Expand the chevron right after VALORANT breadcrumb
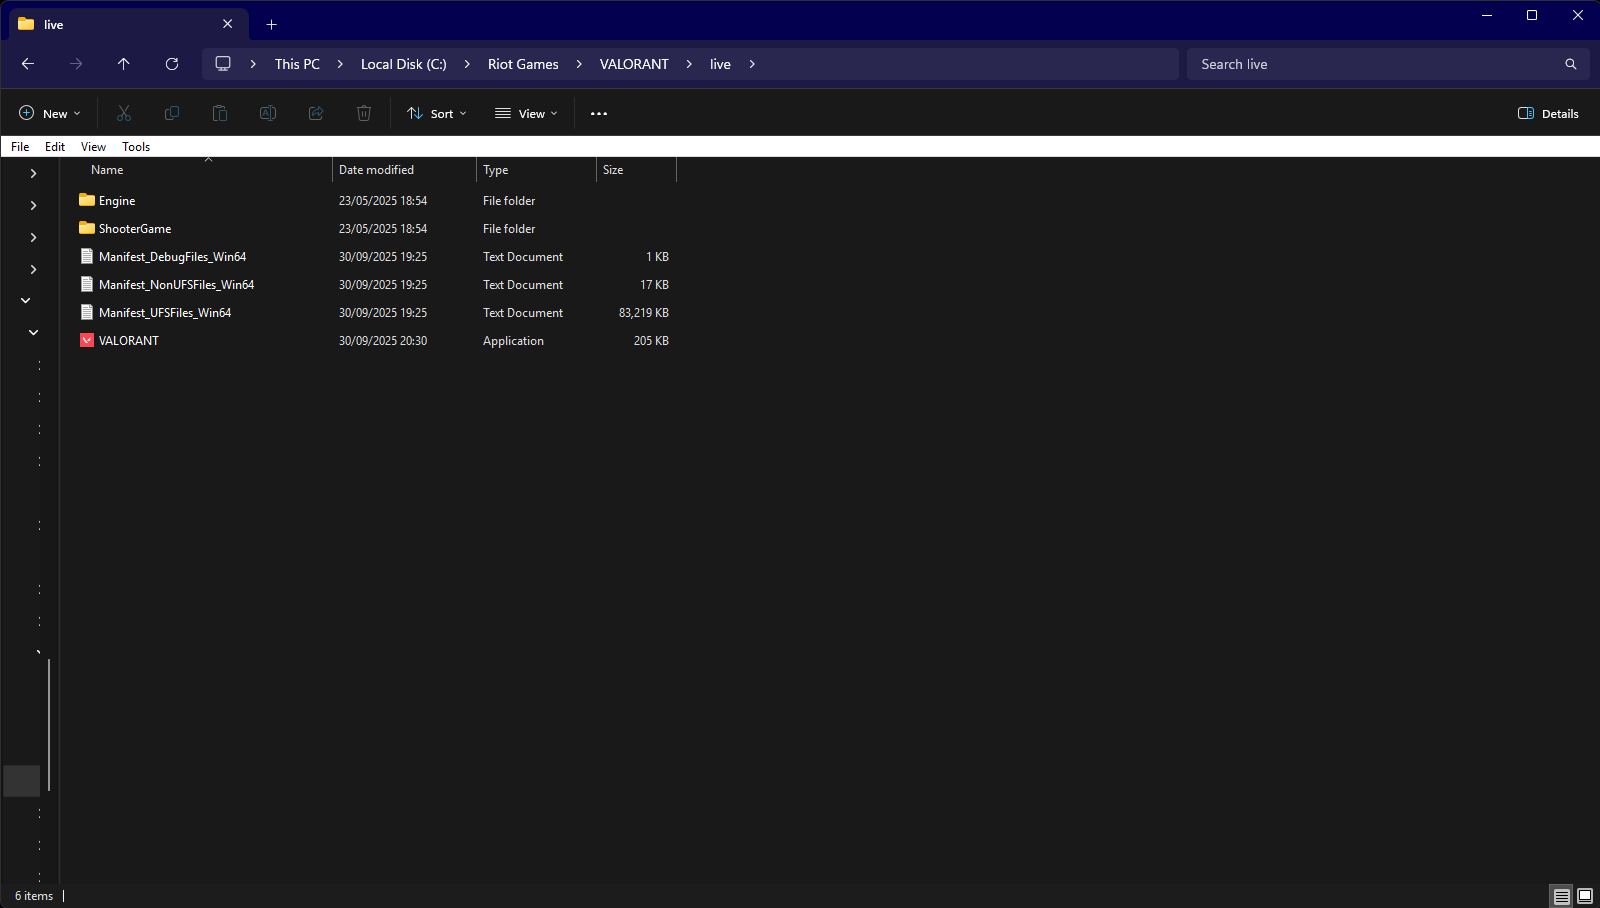This screenshot has height=908, width=1600. click(689, 64)
